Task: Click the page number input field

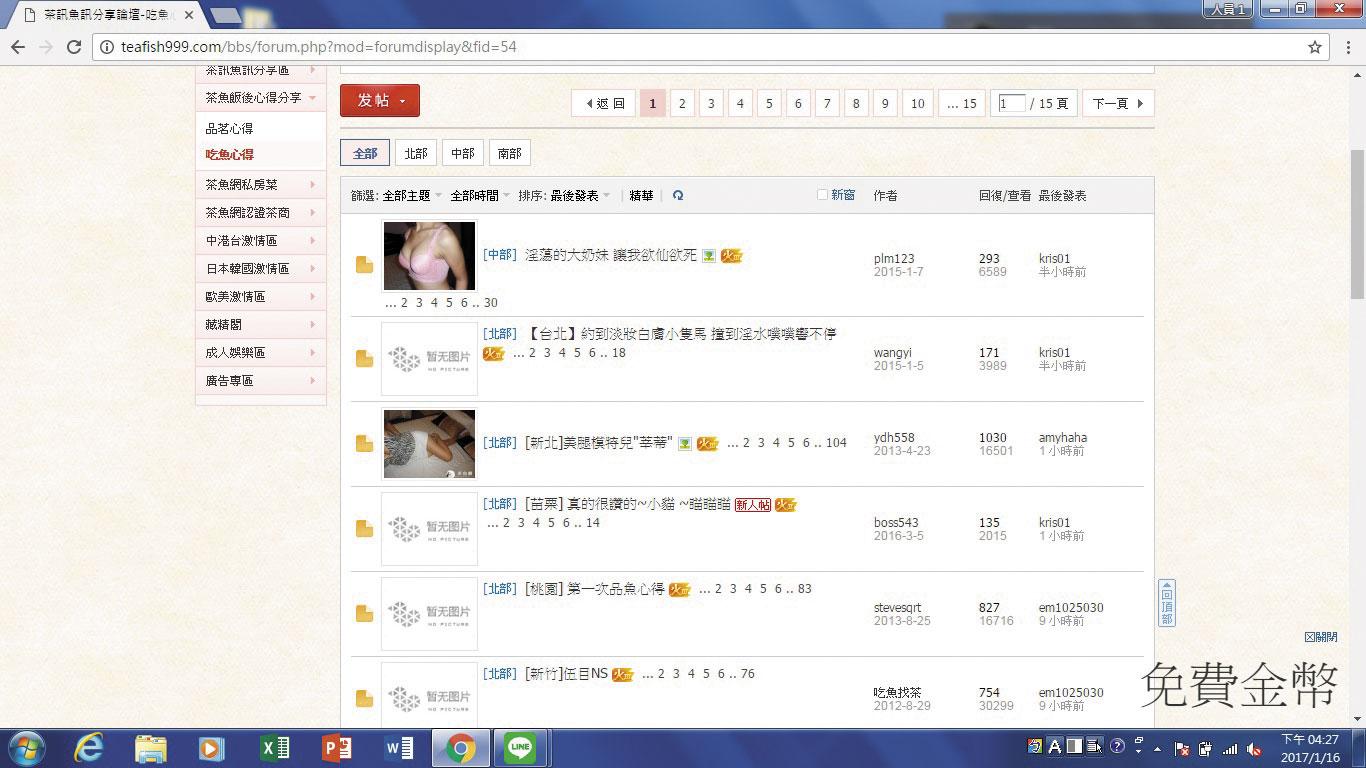Action: 1012,103
